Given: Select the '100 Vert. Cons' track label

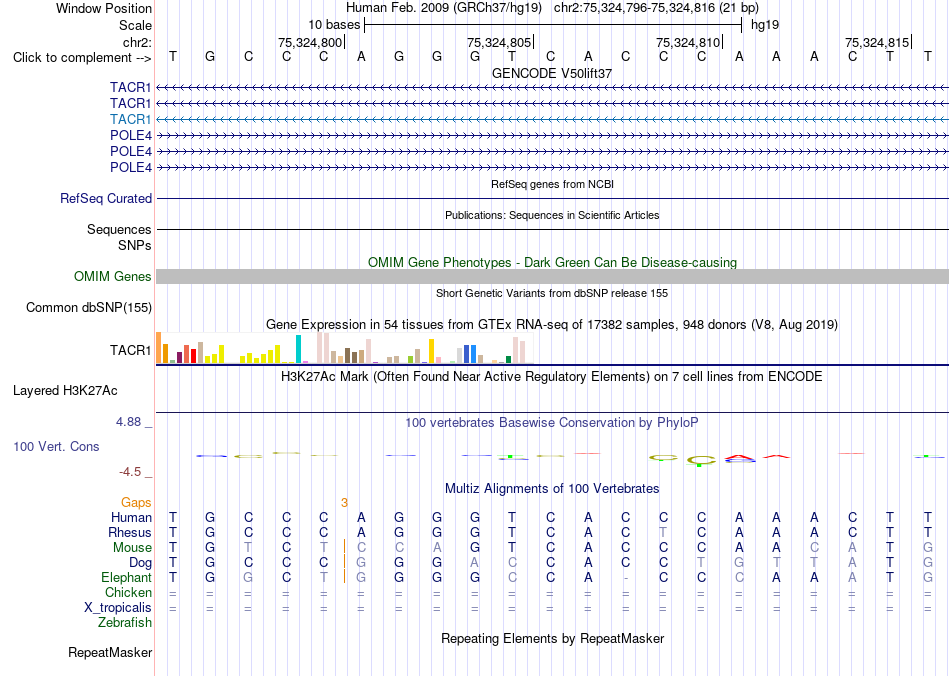Looking at the screenshot, I should (56, 447).
